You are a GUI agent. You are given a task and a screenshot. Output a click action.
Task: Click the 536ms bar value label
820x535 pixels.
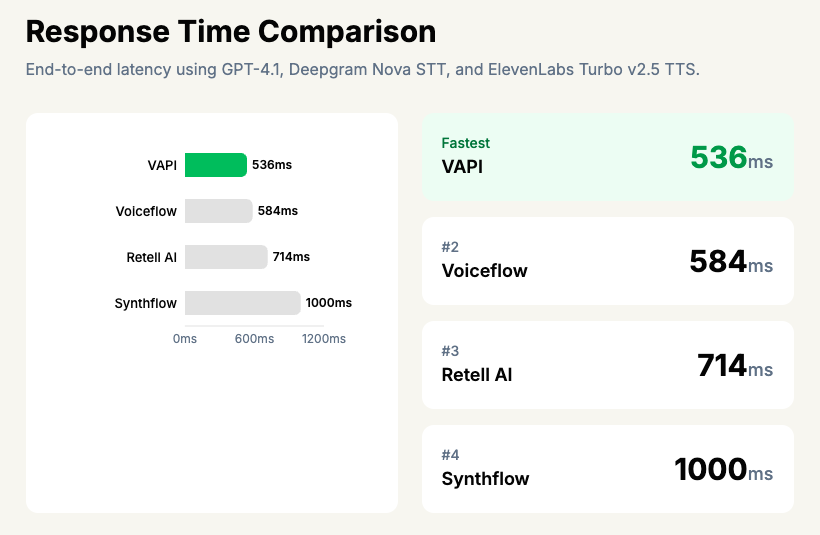coord(272,165)
